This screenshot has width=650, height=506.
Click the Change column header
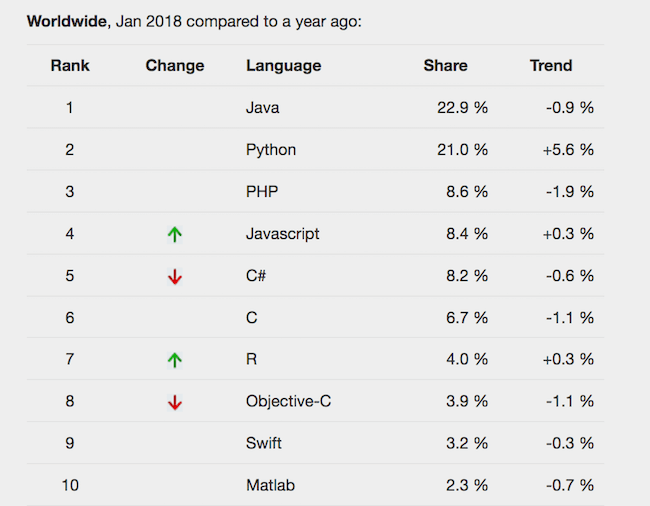(175, 66)
